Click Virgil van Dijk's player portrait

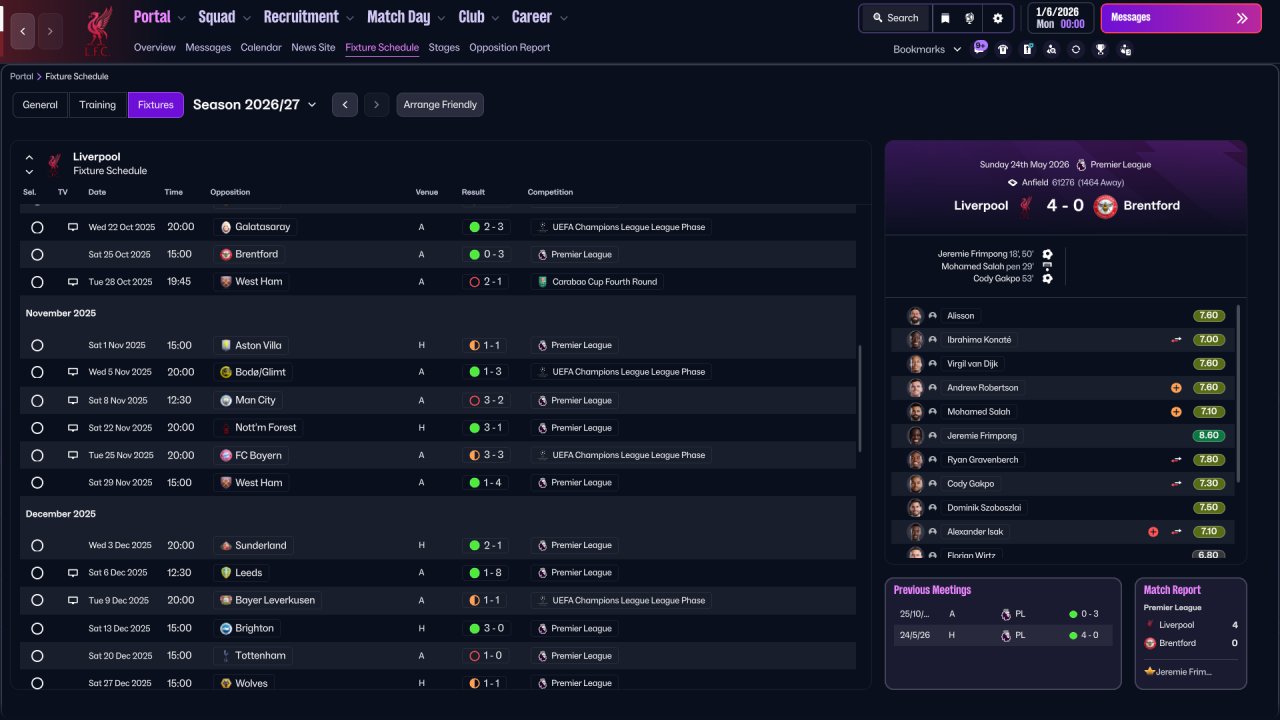915,364
